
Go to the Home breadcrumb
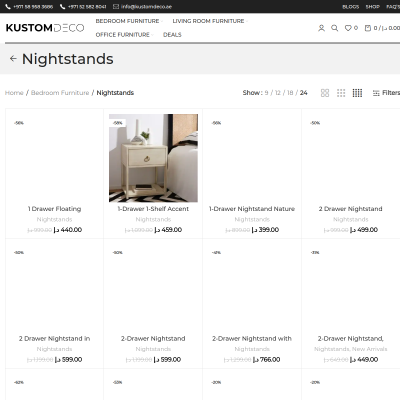pyautogui.click(x=14, y=93)
